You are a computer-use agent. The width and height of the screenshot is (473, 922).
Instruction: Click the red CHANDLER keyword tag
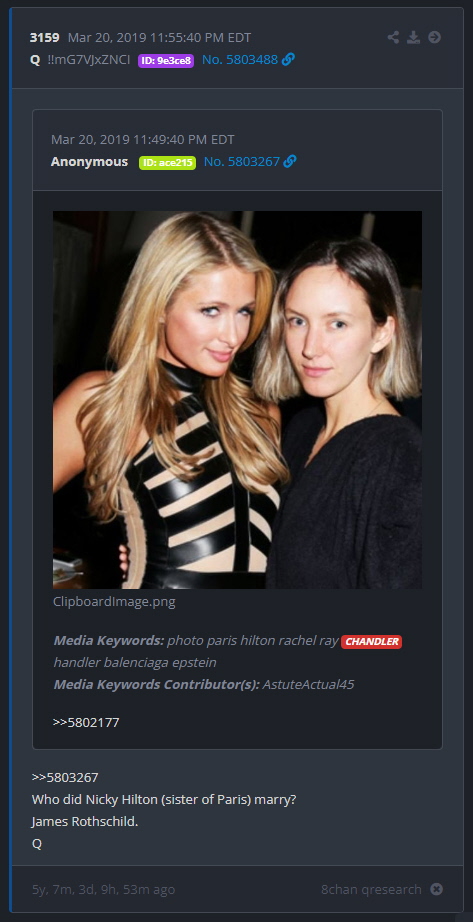coord(371,642)
